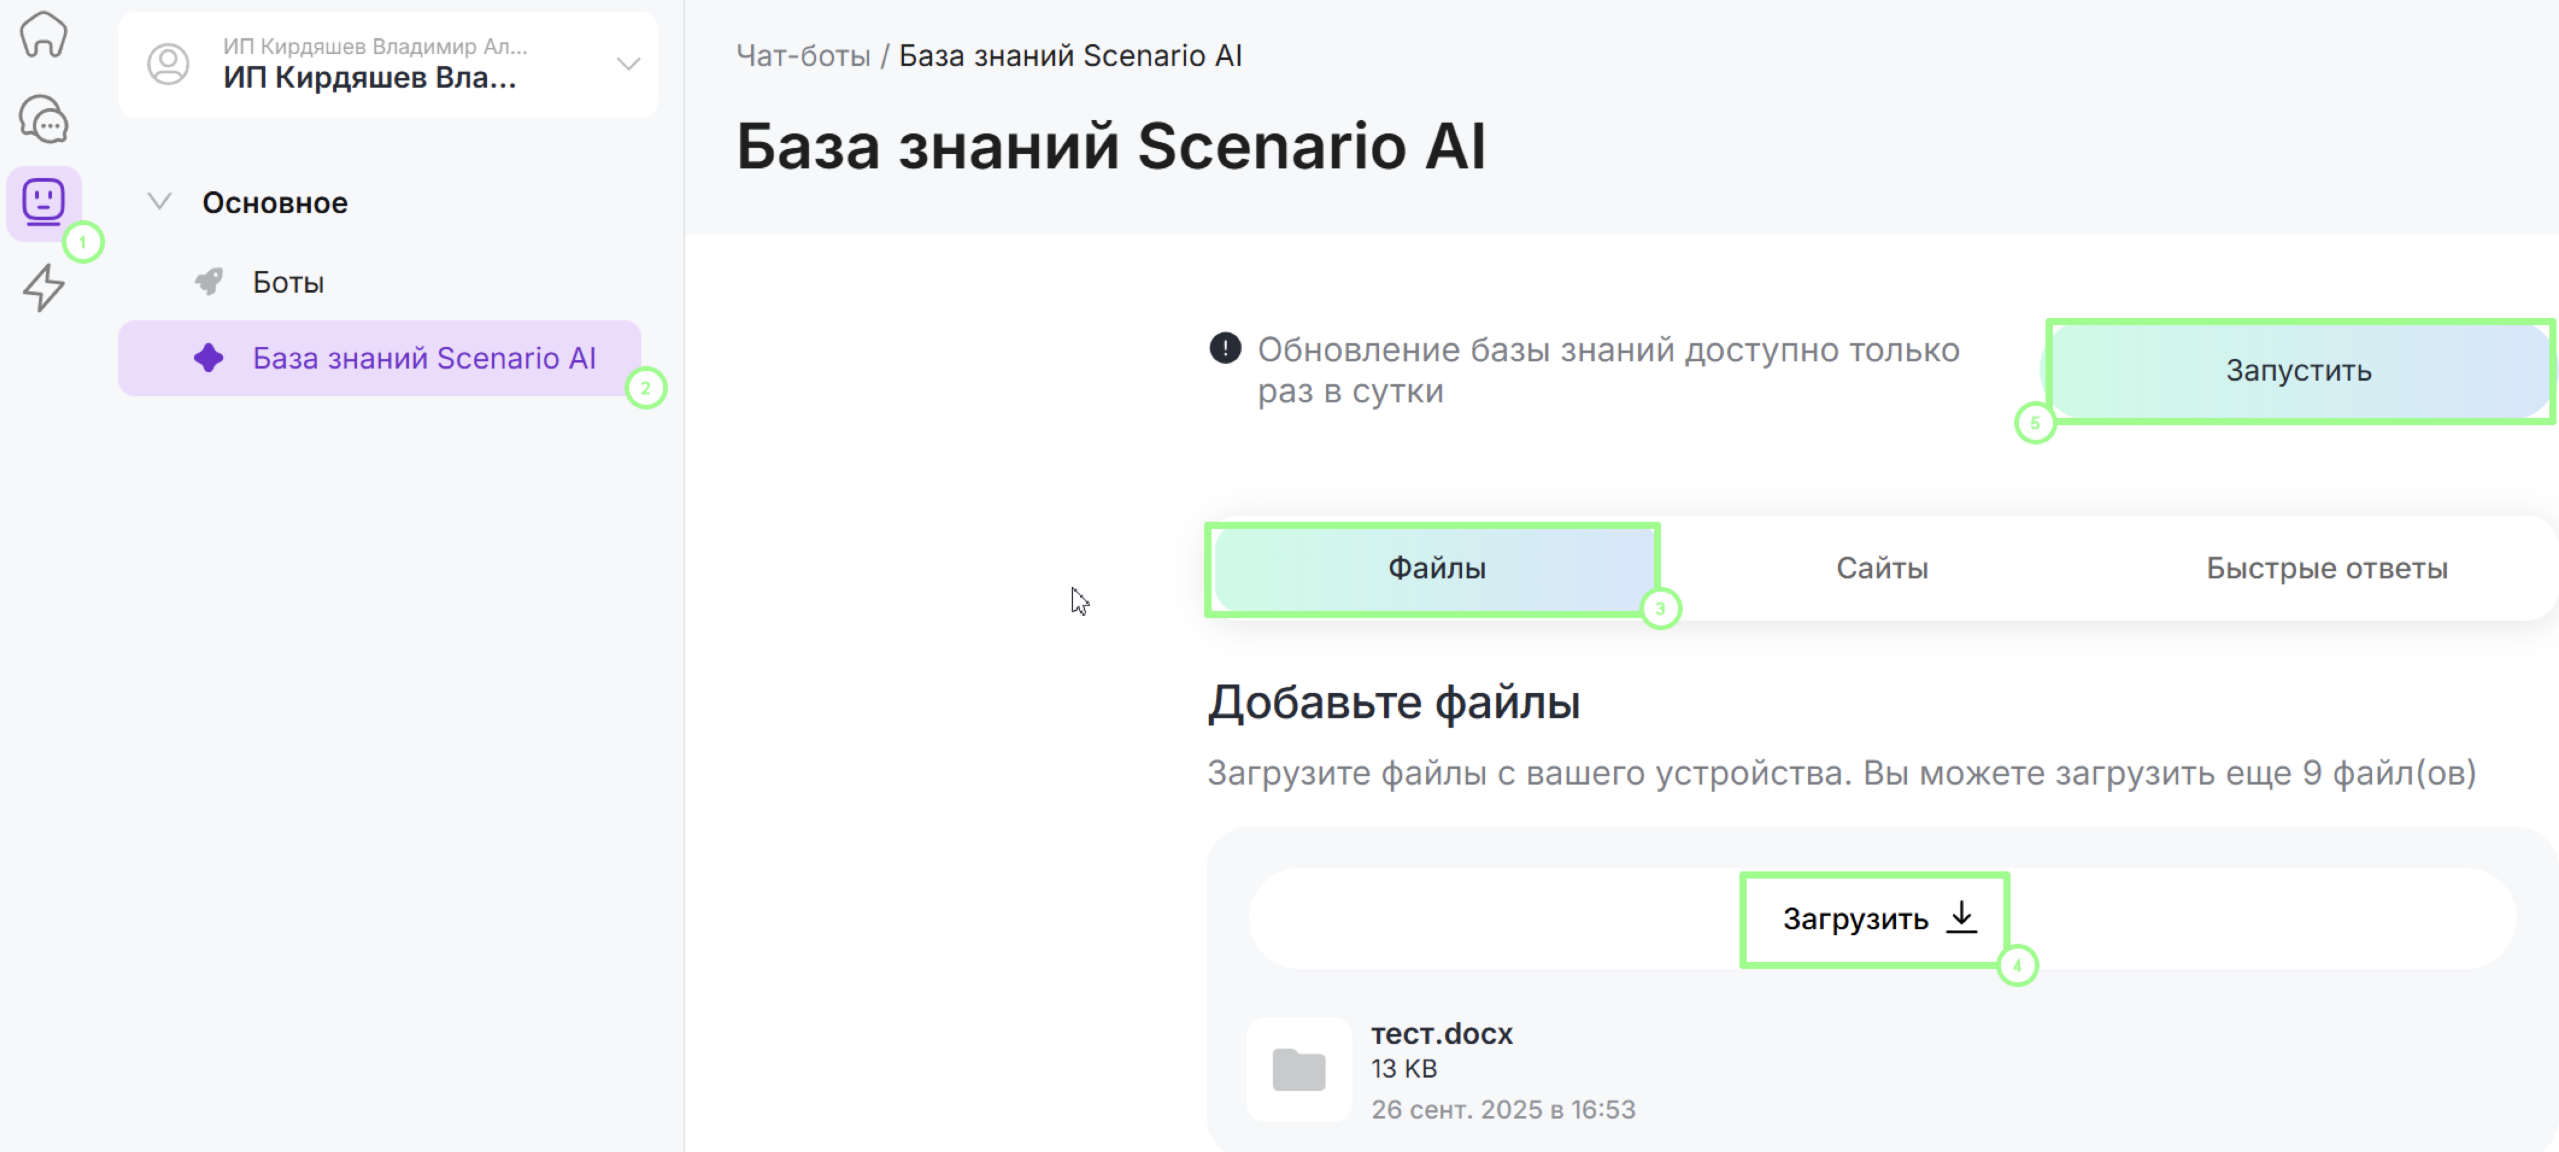Follow the Чат-боты breadcrumb link
The width and height of the screenshot is (2559, 1152).
coord(803,56)
